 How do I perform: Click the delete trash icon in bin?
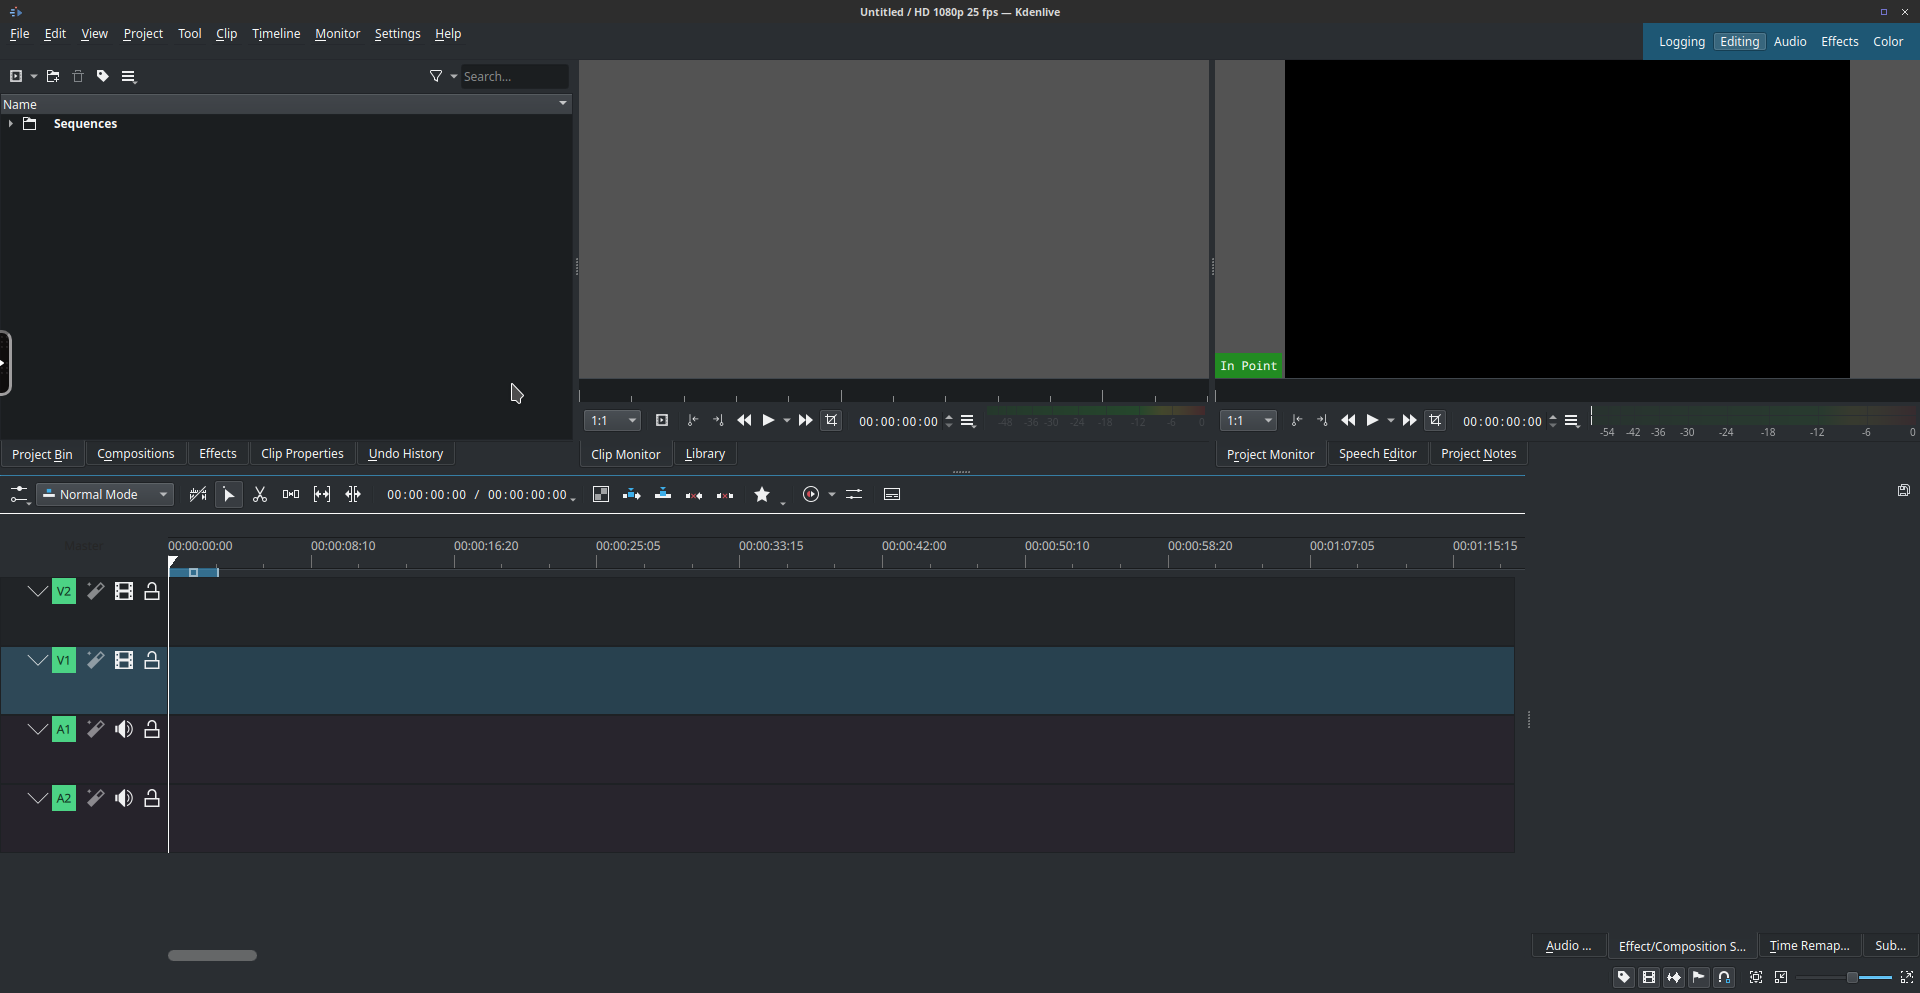click(78, 76)
